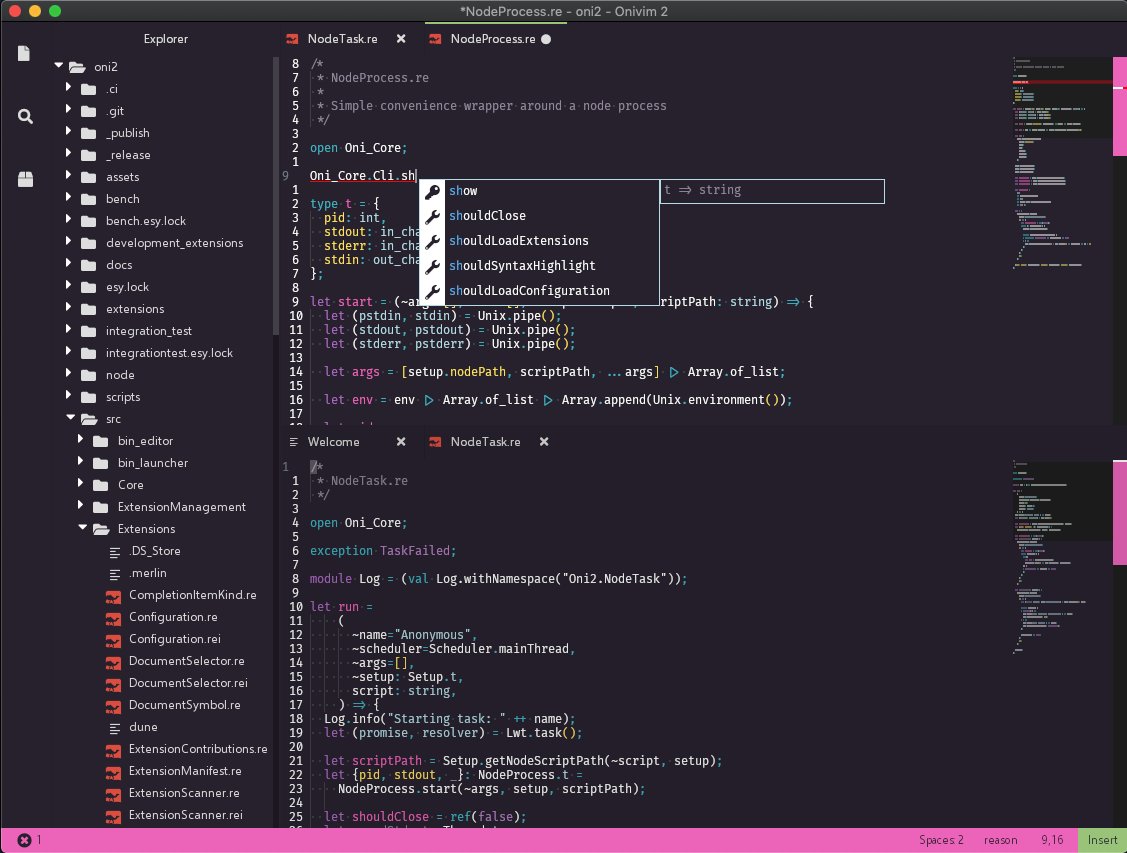1127x853 pixels.
Task: Switch to the Welcome tab
Action: point(334,442)
